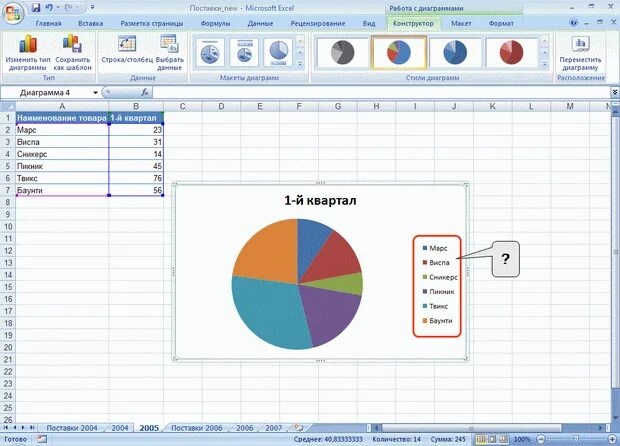This screenshot has width=620, height=446.
Task: Open undo history dropdown arrow
Action: (x=58, y=8)
